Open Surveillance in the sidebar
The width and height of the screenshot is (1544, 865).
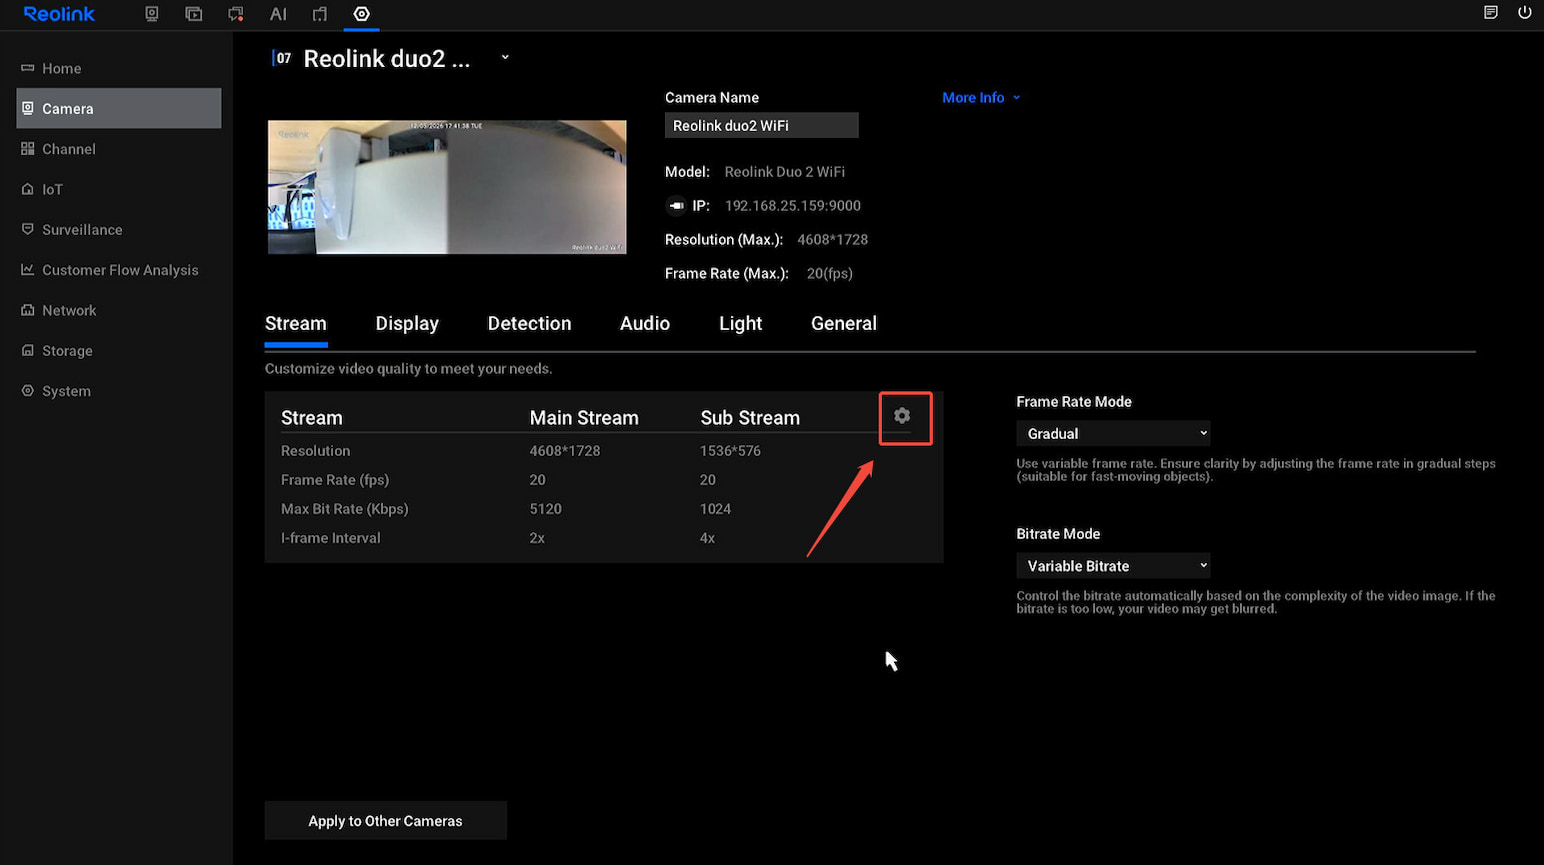pos(119,229)
